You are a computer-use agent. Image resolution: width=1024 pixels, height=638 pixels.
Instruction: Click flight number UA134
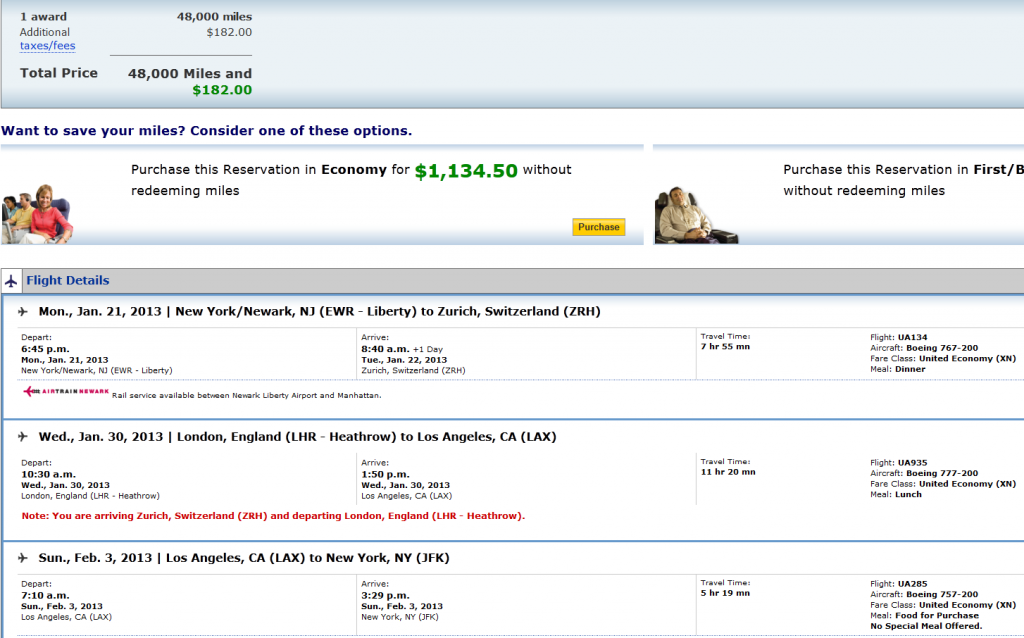912,338
